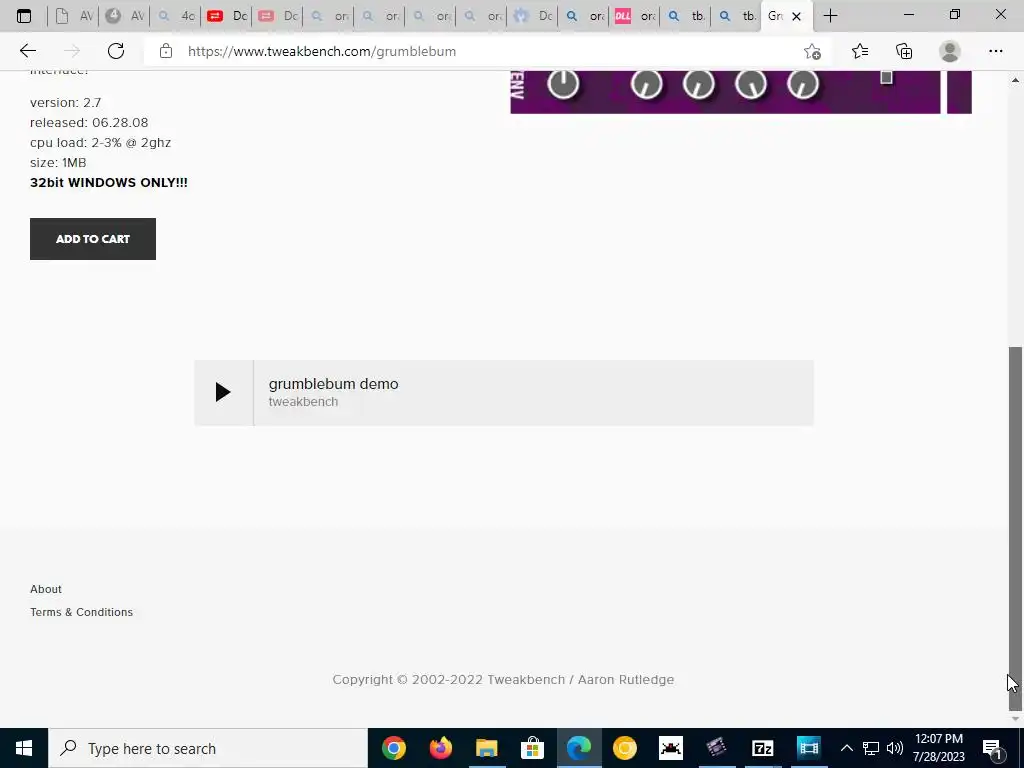Play the grumblebum demo audio
1024x768 pixels.
click(223, 392)
